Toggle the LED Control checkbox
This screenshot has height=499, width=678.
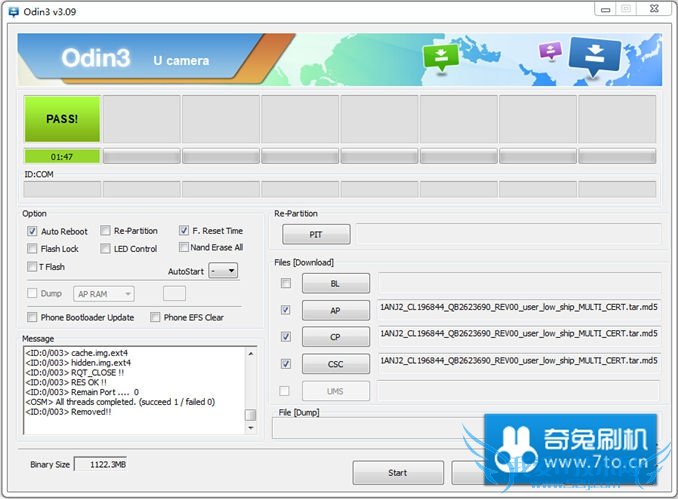click(x=105, y=249)
